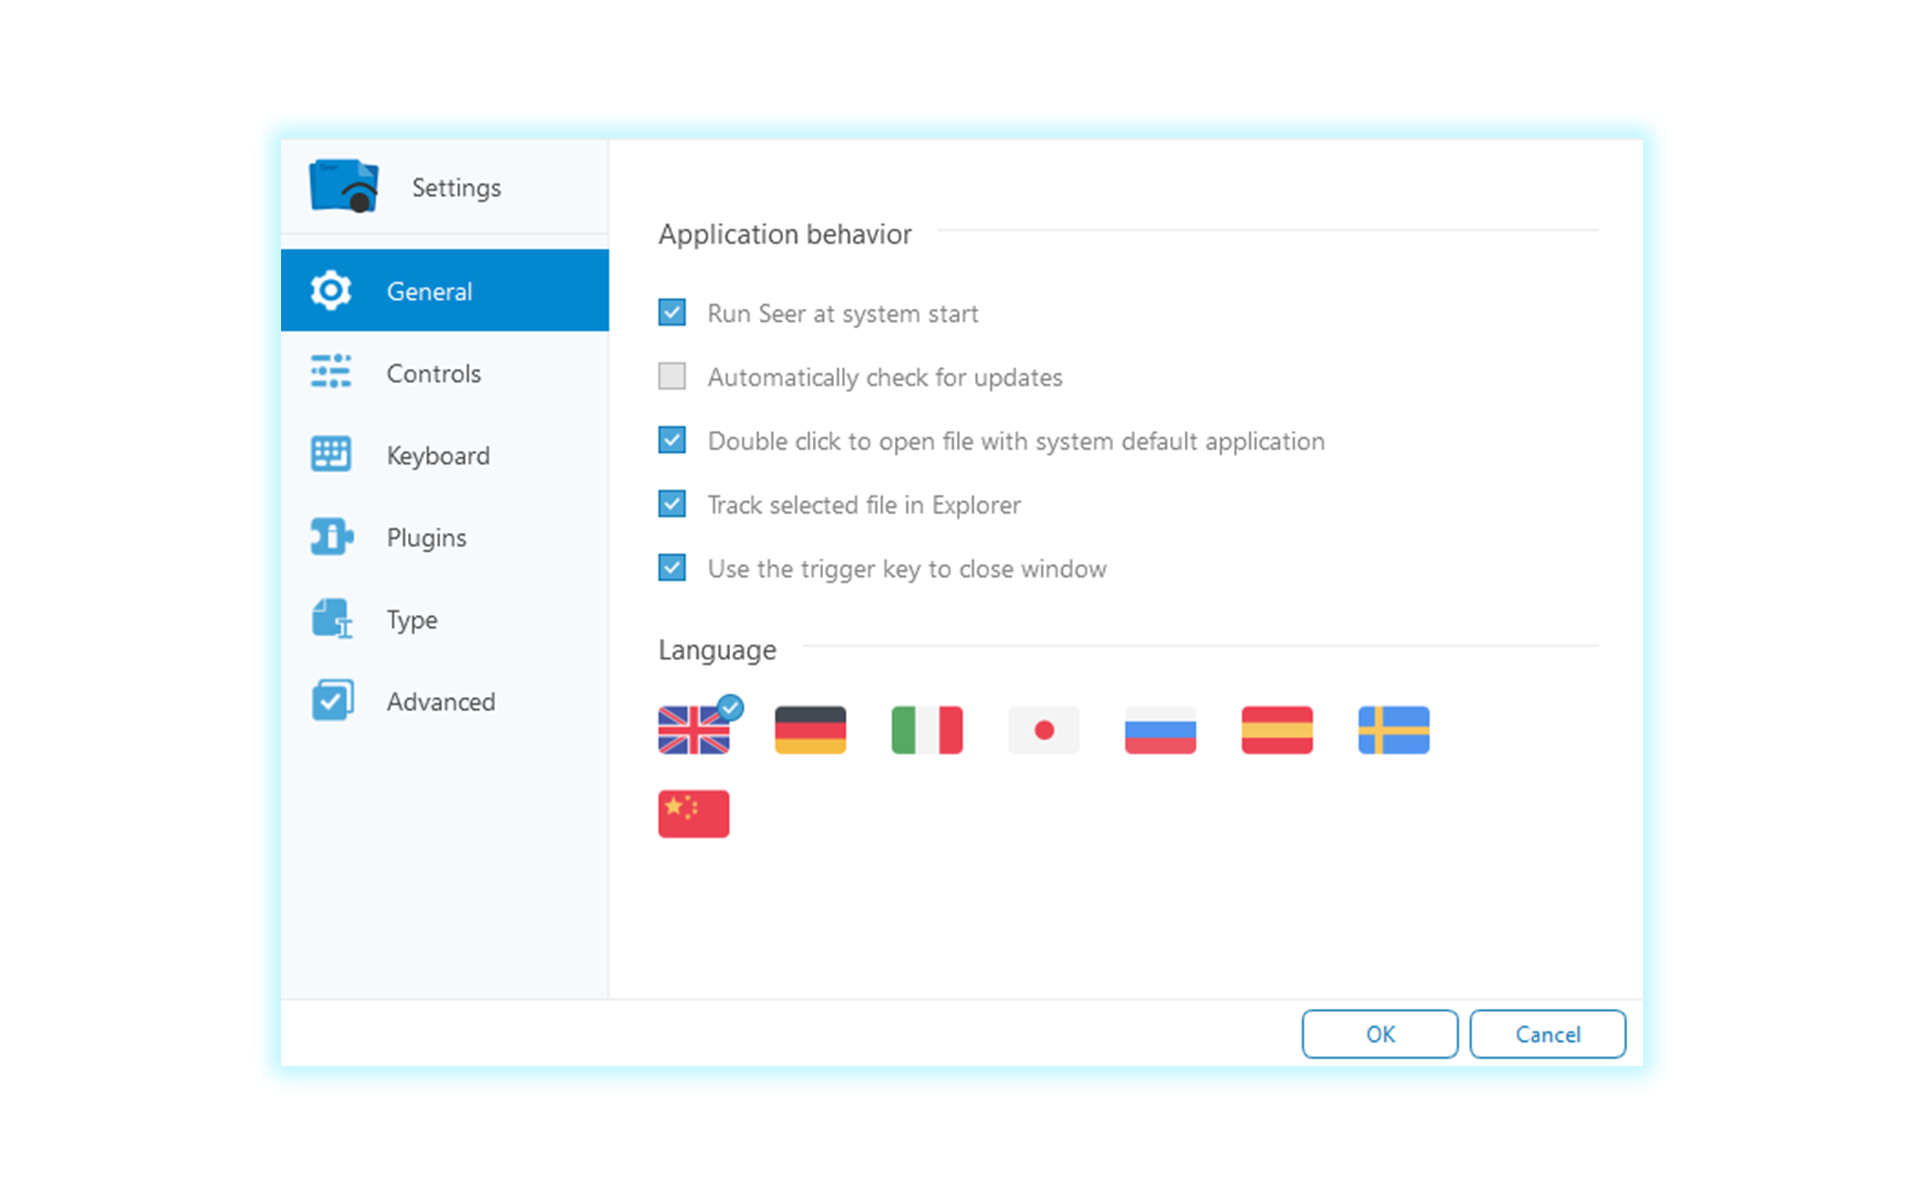The image size is (1923, 1204).
Task: Choose the Swedish flag language
Action: tap(1393, 730)
